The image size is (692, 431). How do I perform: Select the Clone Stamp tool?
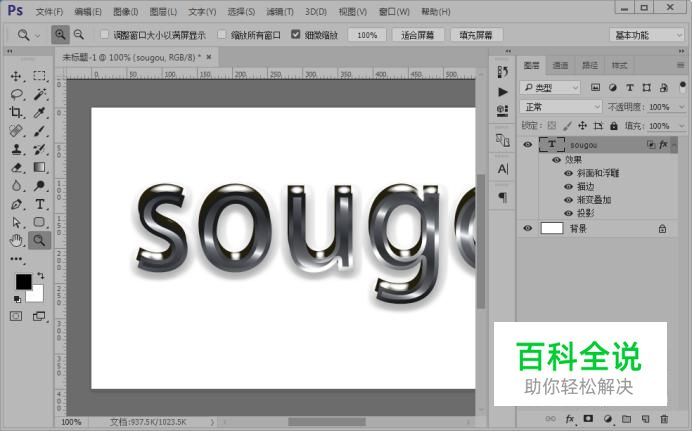coord(16,149)
